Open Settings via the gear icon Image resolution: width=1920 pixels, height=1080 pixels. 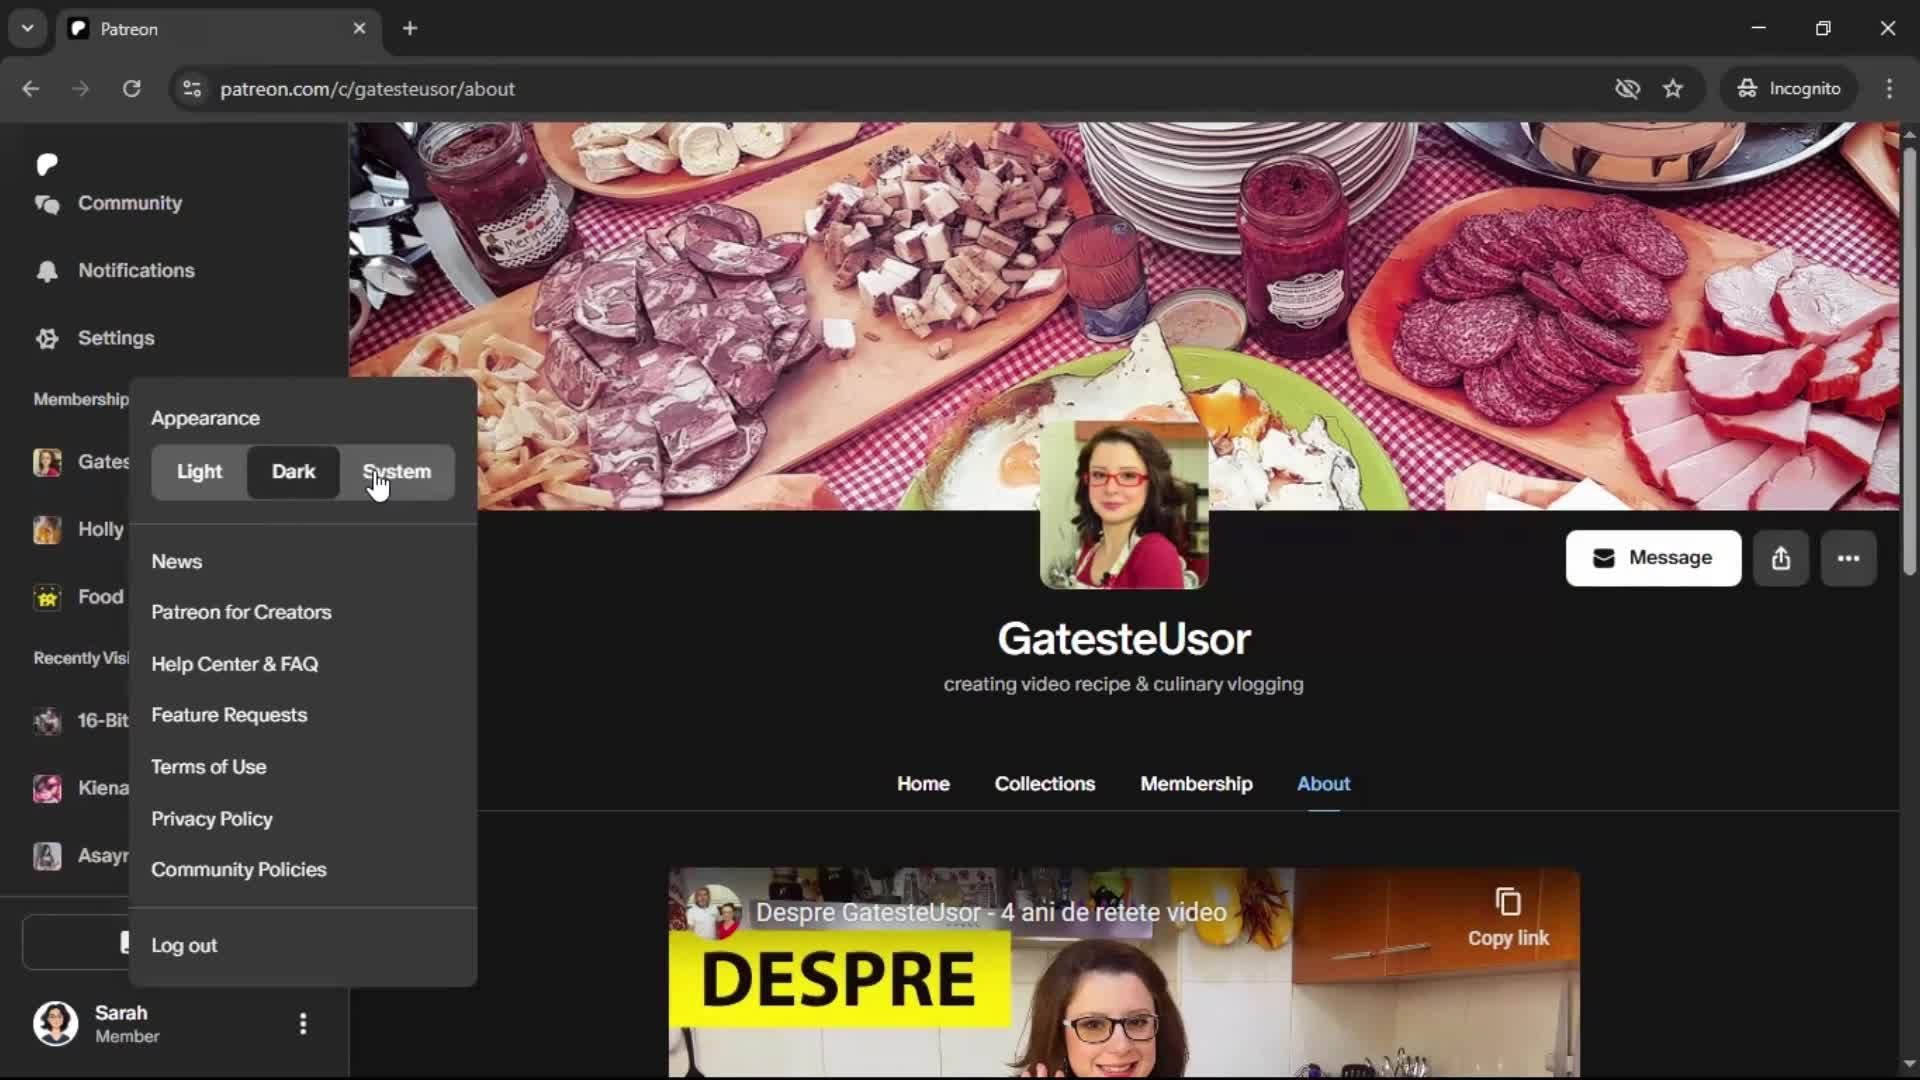[x=47, y=339]
